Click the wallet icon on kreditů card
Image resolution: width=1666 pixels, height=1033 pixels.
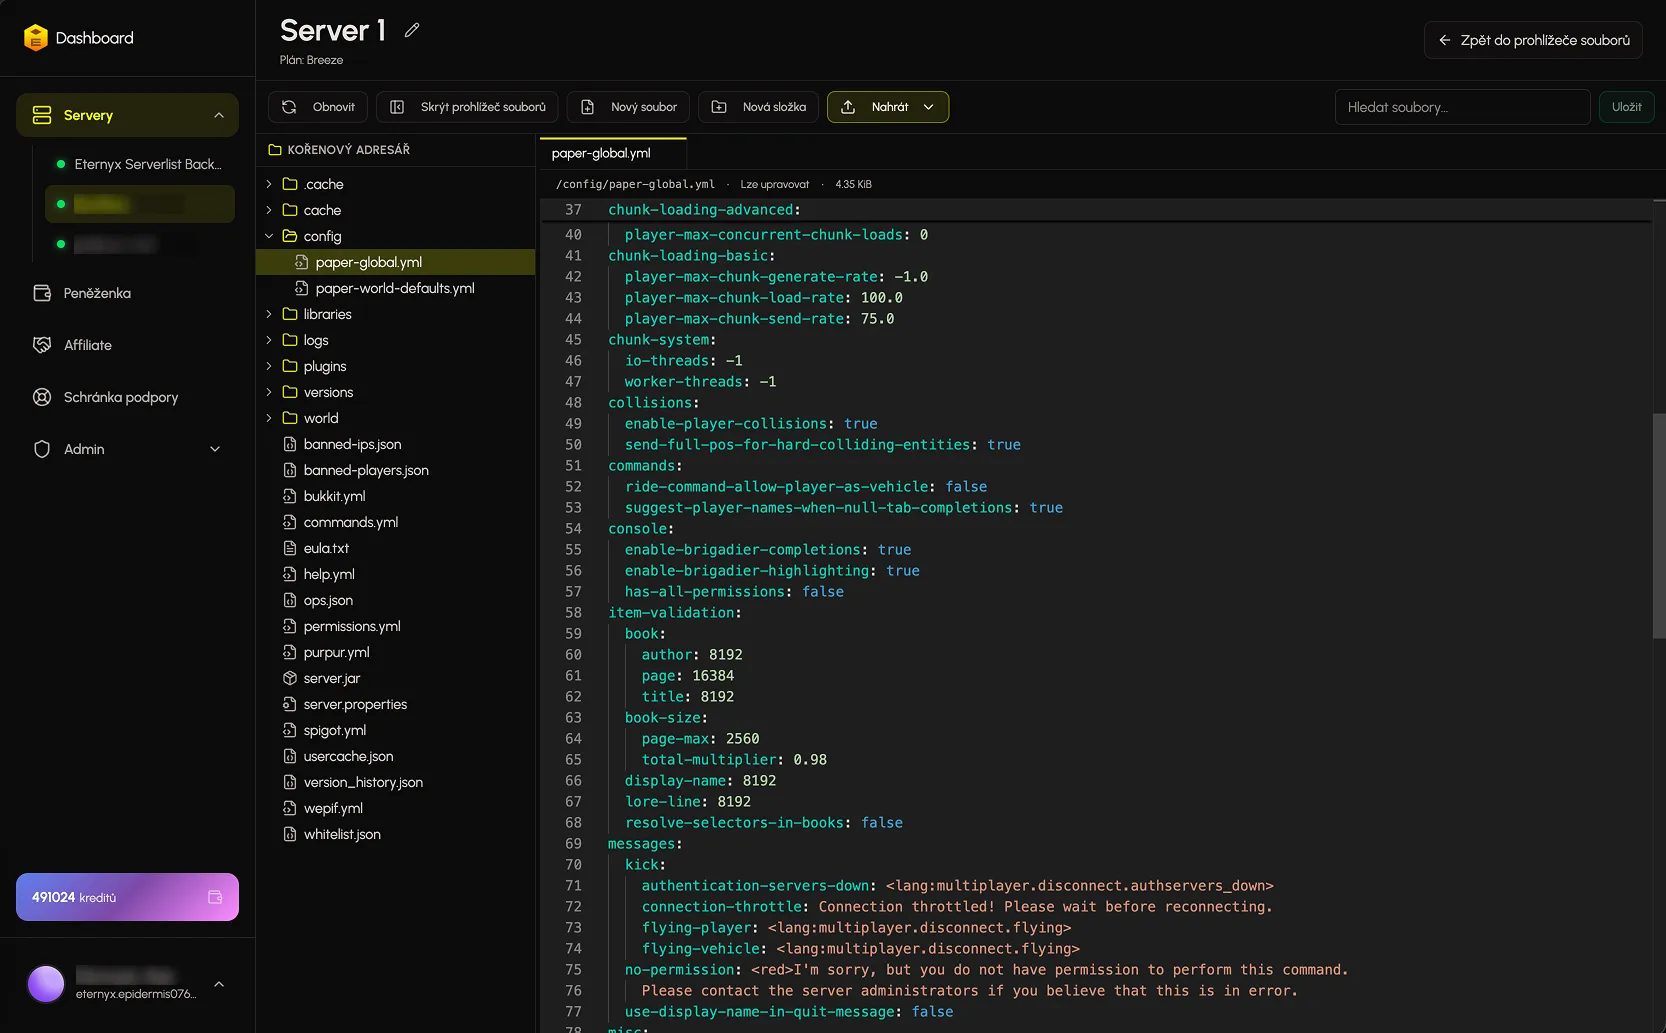pyautogui.click(x=214, y=897)
